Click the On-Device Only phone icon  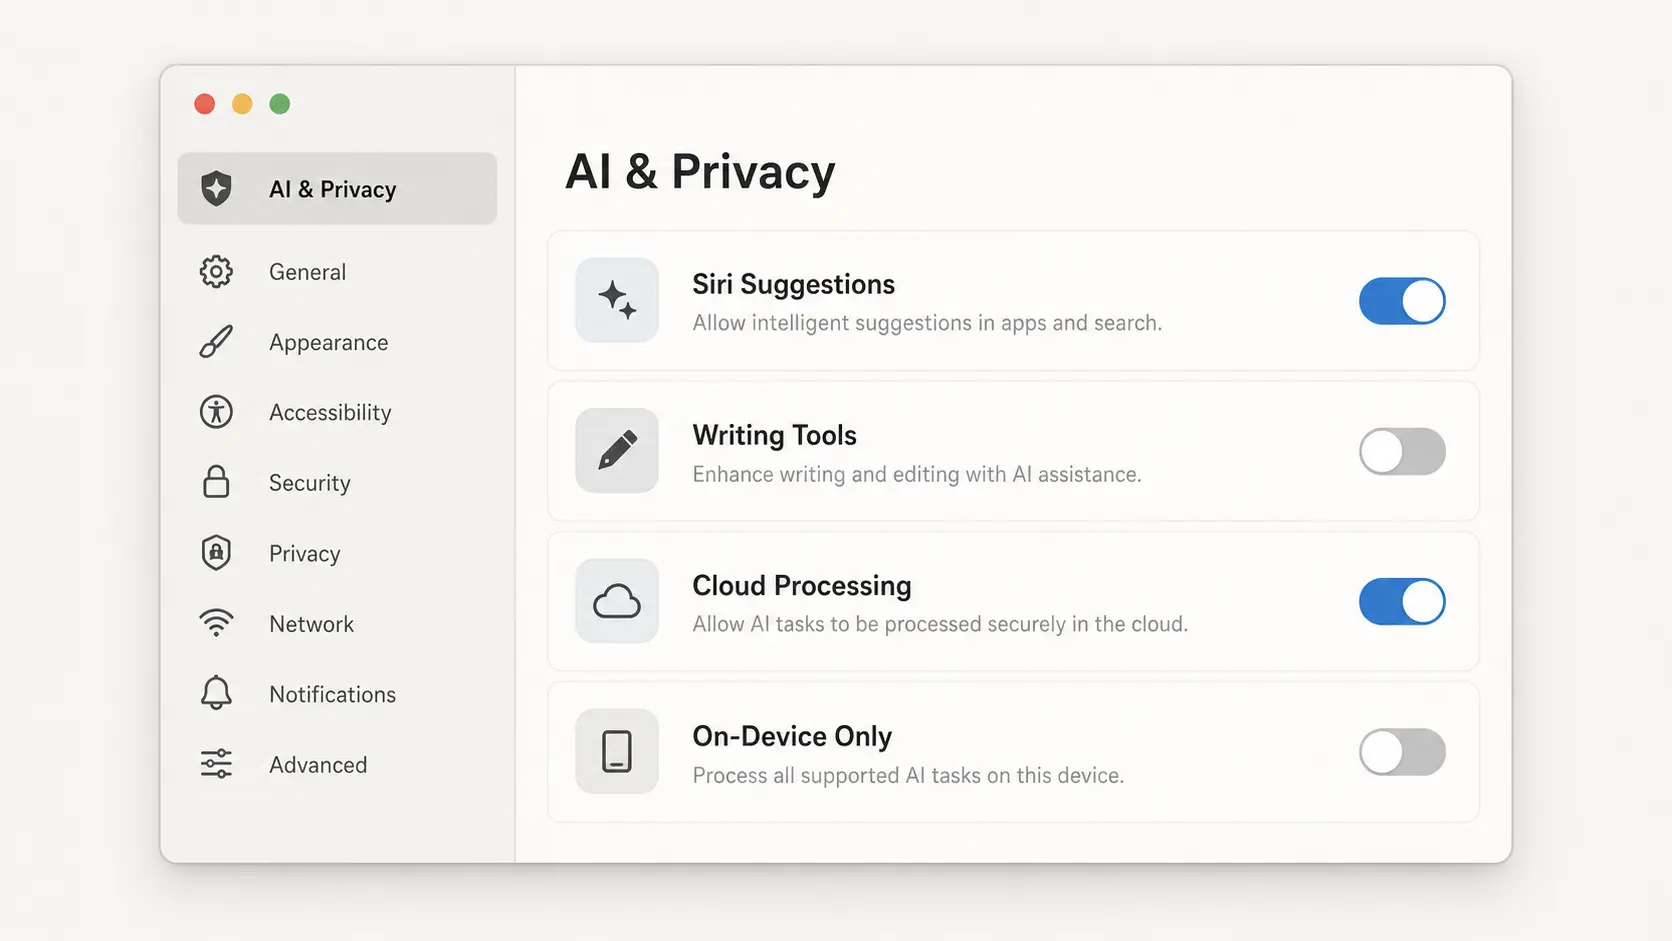[x=617, y=751]
